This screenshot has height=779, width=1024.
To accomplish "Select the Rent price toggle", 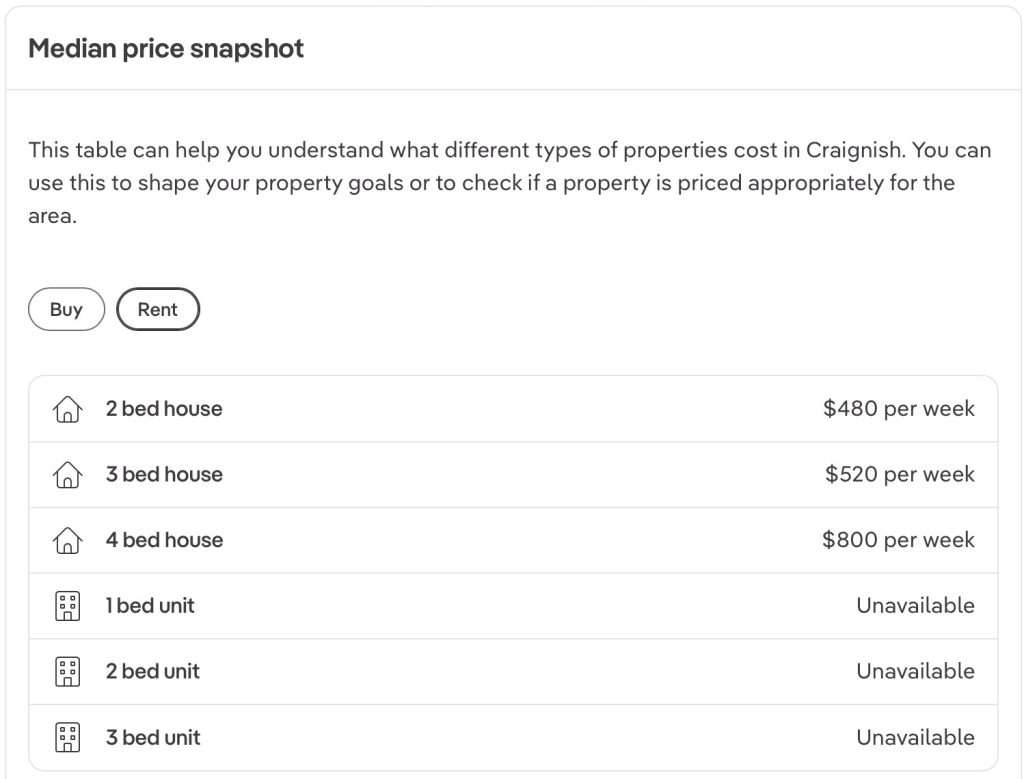I will click(158, 310).
